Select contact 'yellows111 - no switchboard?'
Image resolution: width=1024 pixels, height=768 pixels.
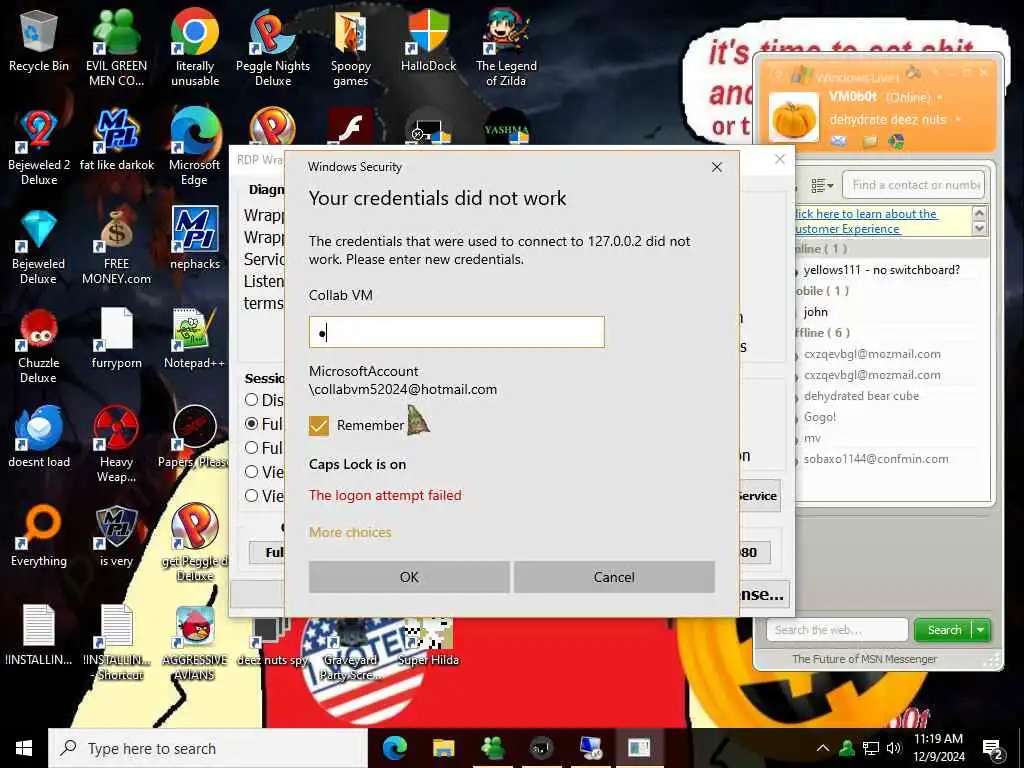pos(882,270)
